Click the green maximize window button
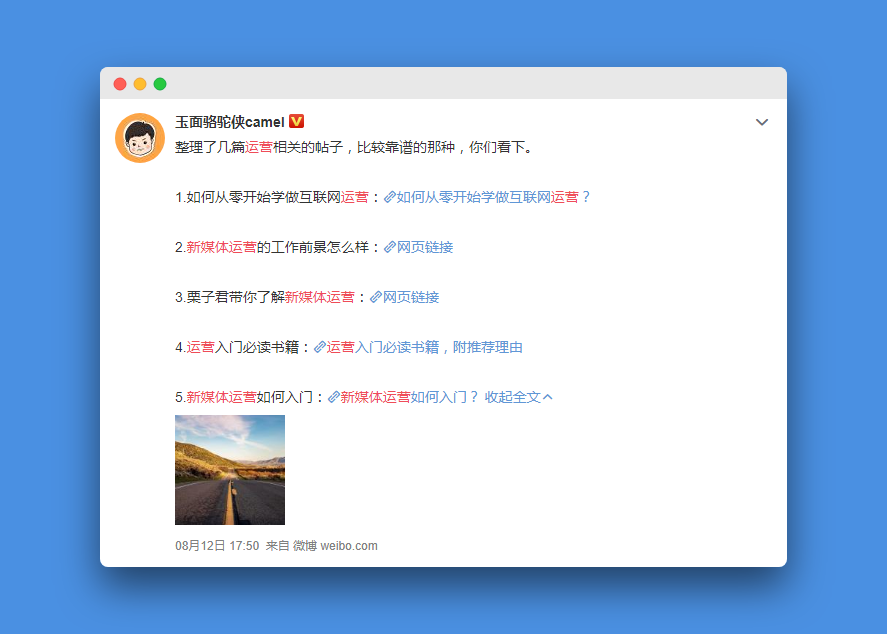887x634 pixels. tap(160, 84)
